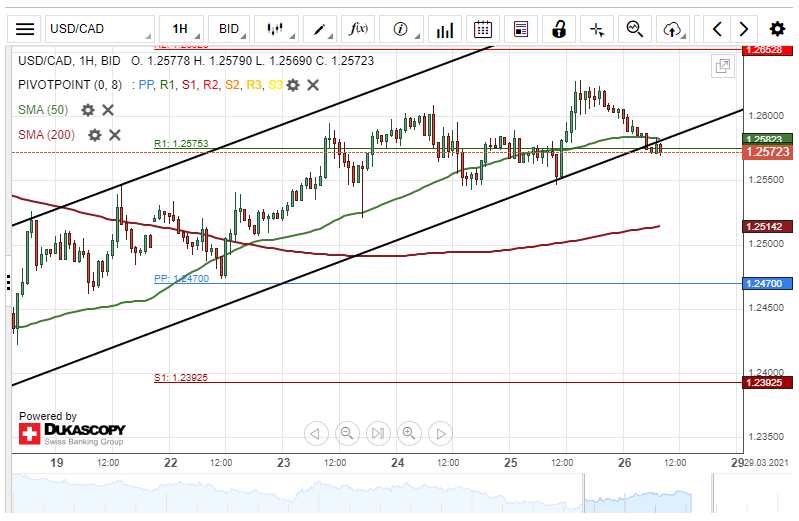Zoom out with bottom minus magnifier
This screenshot has height=521, width=799.
(x=347, y=434)
